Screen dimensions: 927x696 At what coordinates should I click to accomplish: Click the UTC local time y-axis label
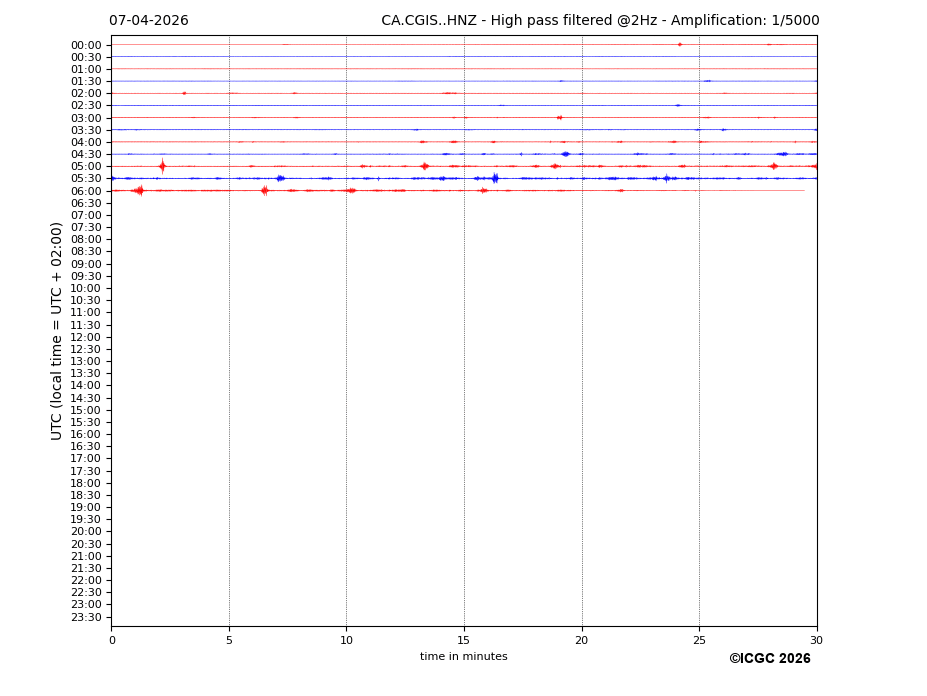(x=57, y=331)
